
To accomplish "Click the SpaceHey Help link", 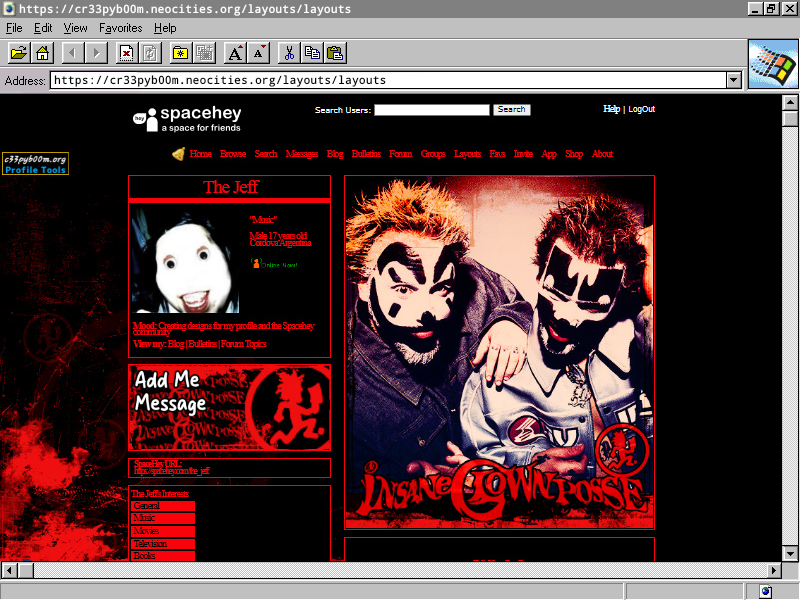I will tap(611, 109).
